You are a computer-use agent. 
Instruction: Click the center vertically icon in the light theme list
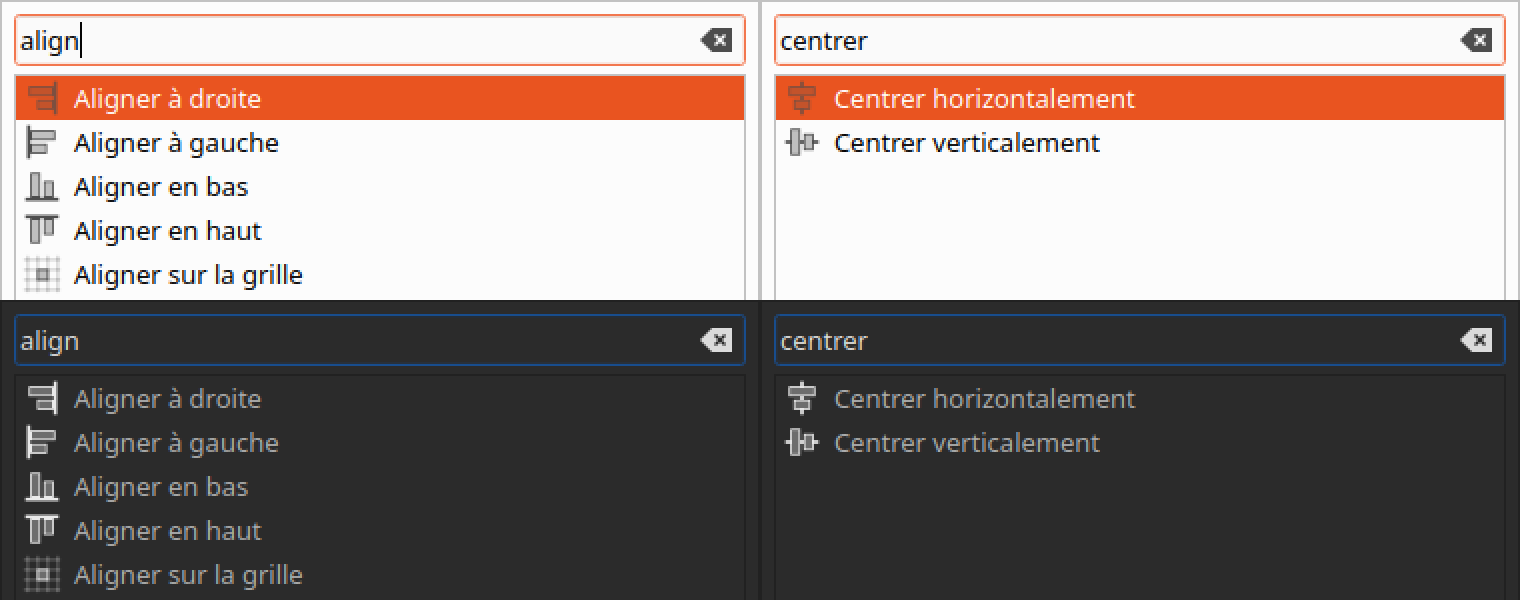802,143
